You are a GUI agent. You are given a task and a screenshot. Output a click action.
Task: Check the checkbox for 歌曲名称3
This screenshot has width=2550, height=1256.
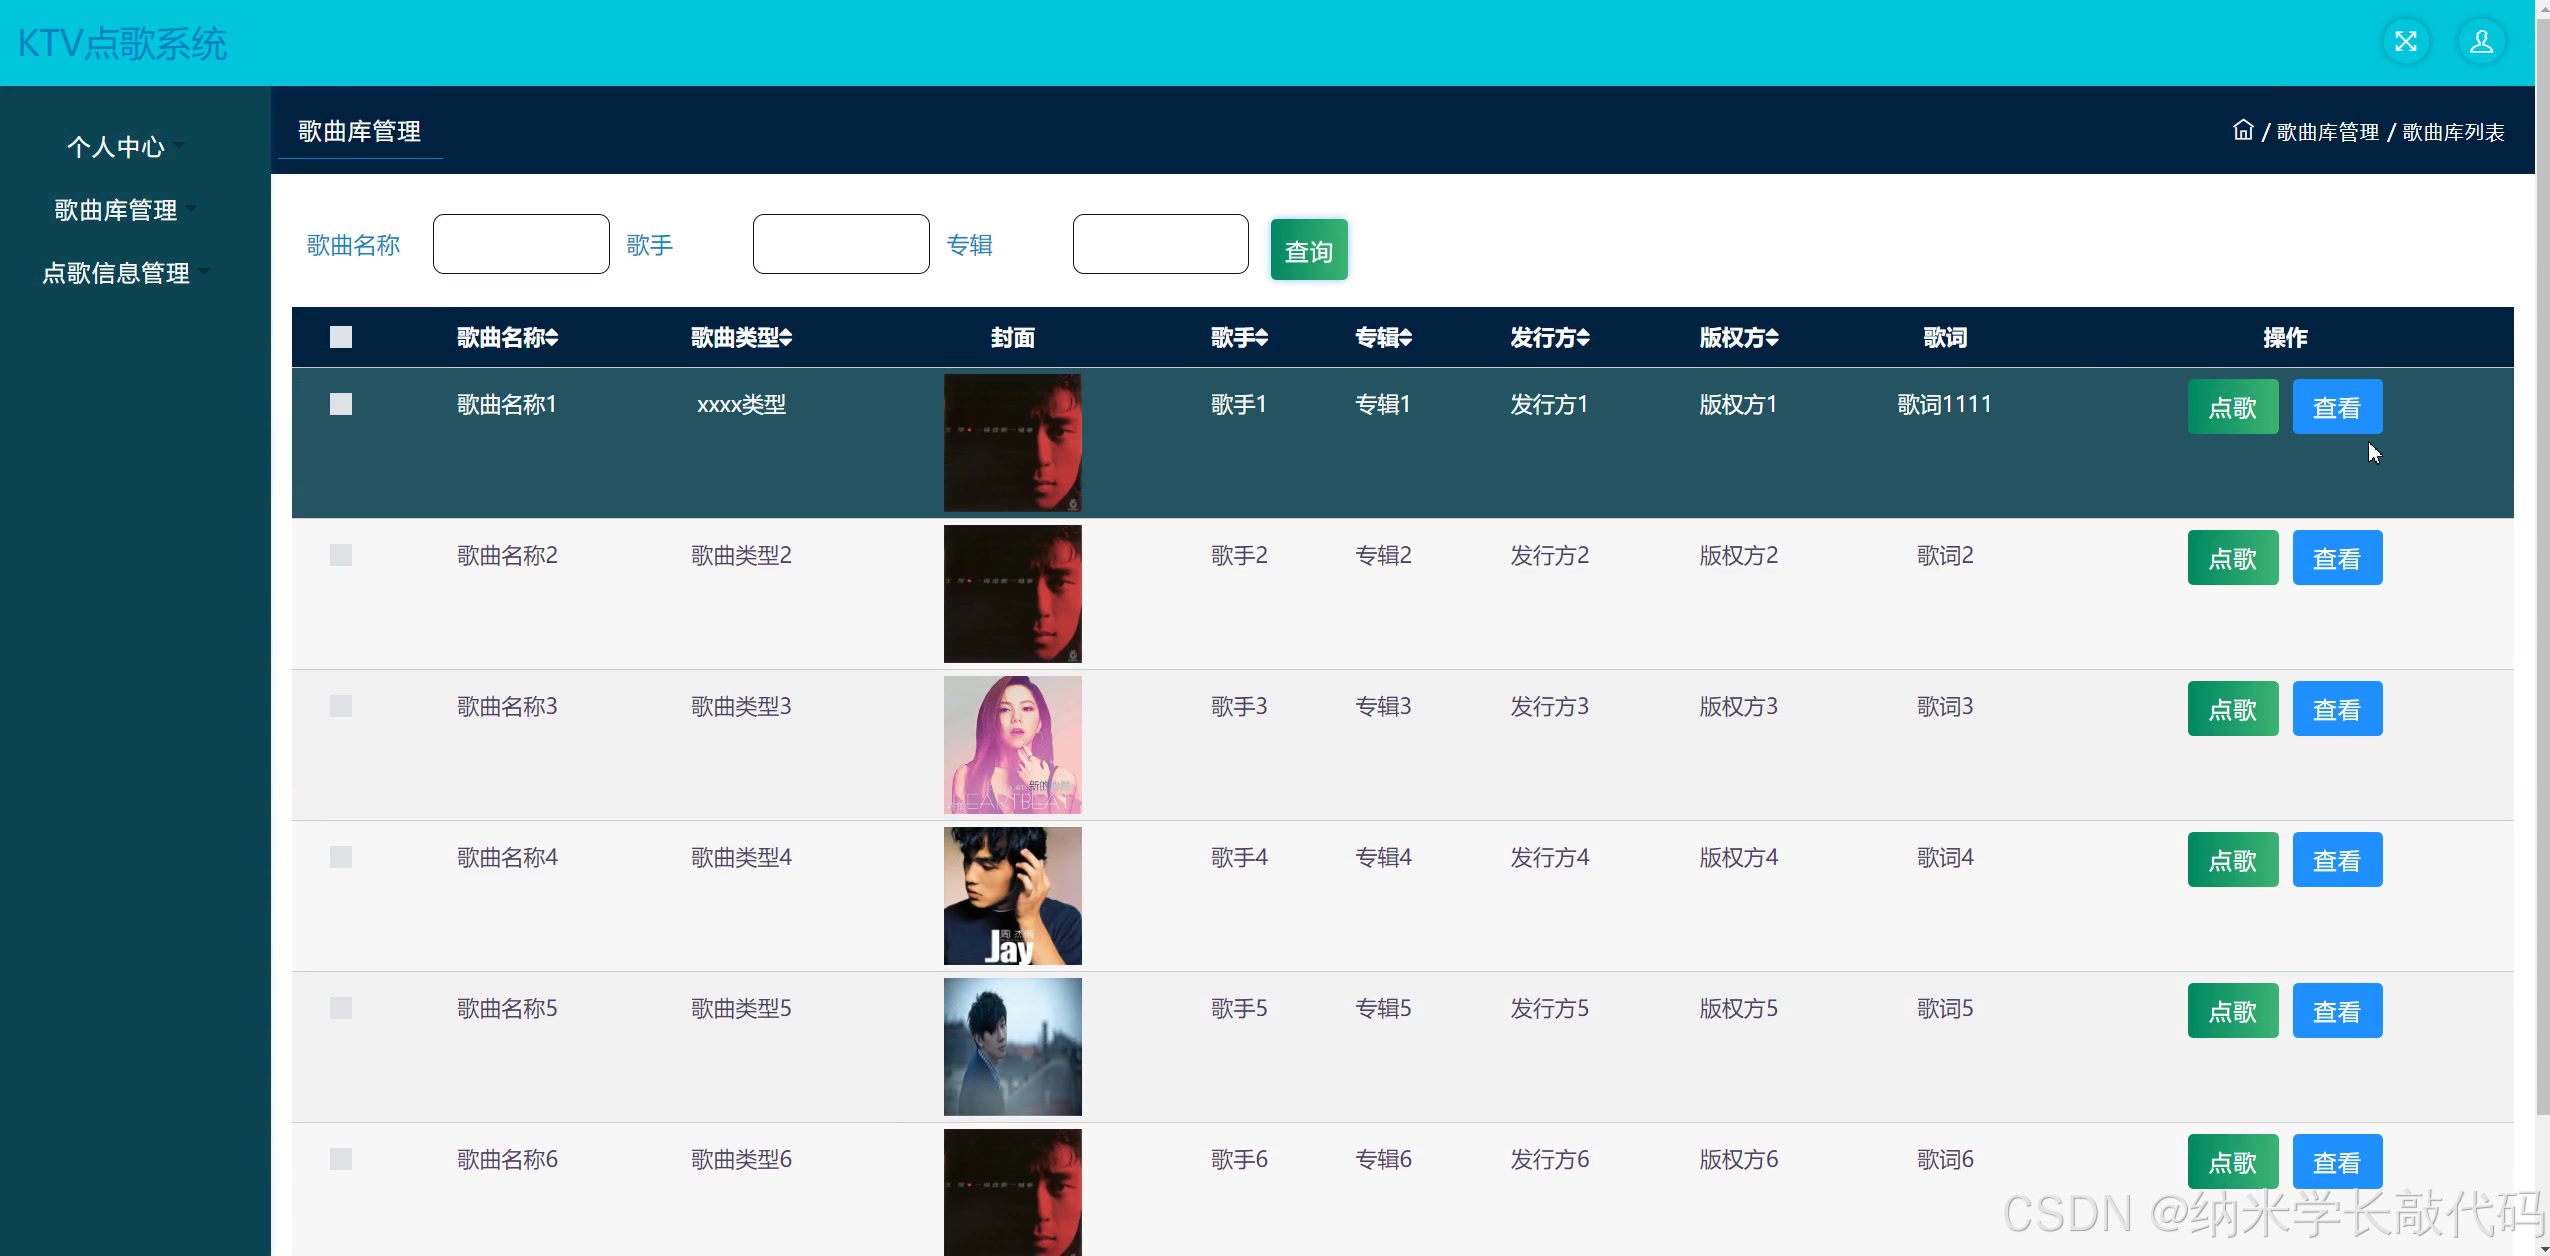point(340,705)
